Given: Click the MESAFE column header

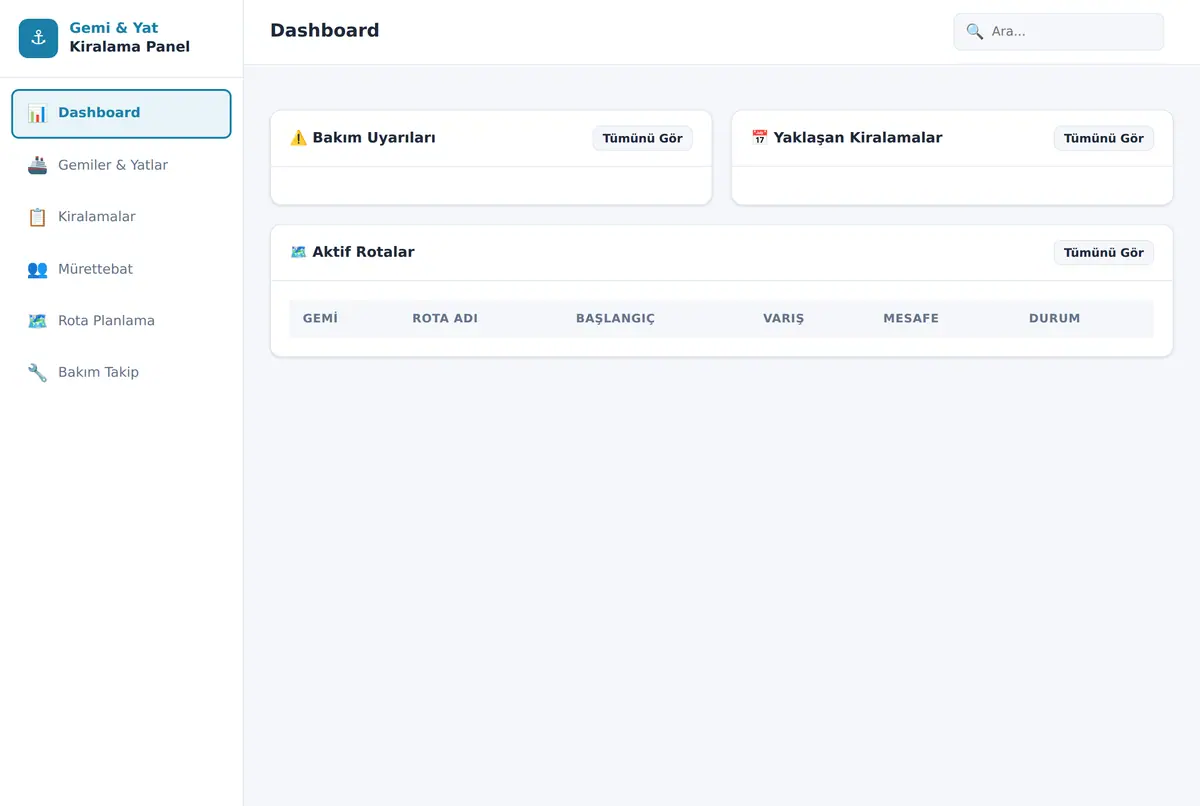Looking at the screenshot, I should point(911,319).
